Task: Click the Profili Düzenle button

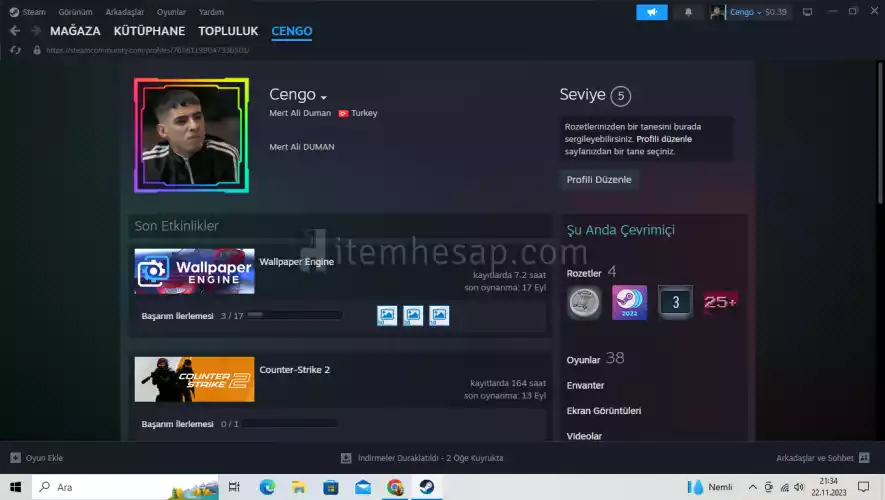Action: coord(599,179)
